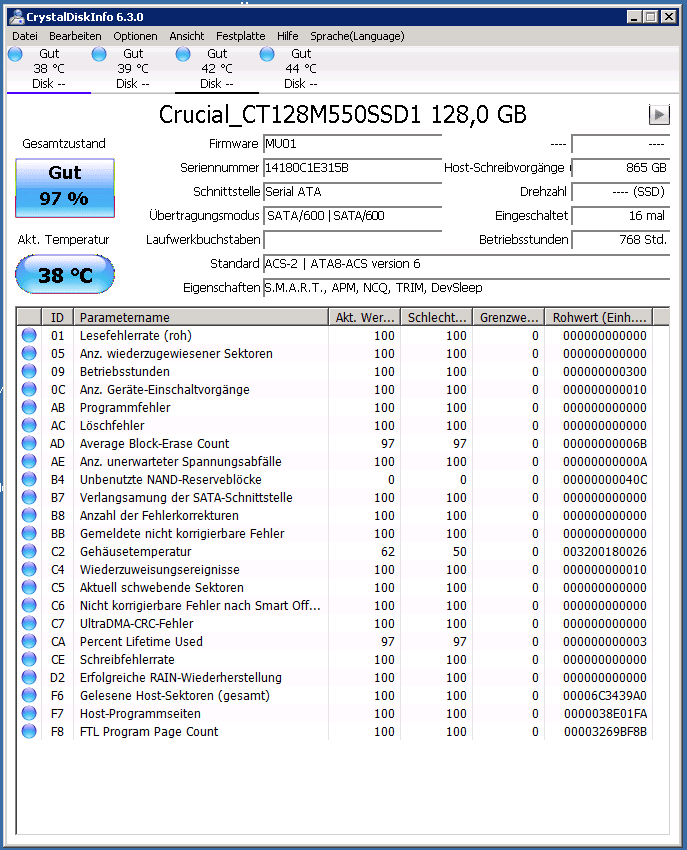This screenshot has width=687, height=850.
Task: Click the Parametername column header
Action: (201, 317)
